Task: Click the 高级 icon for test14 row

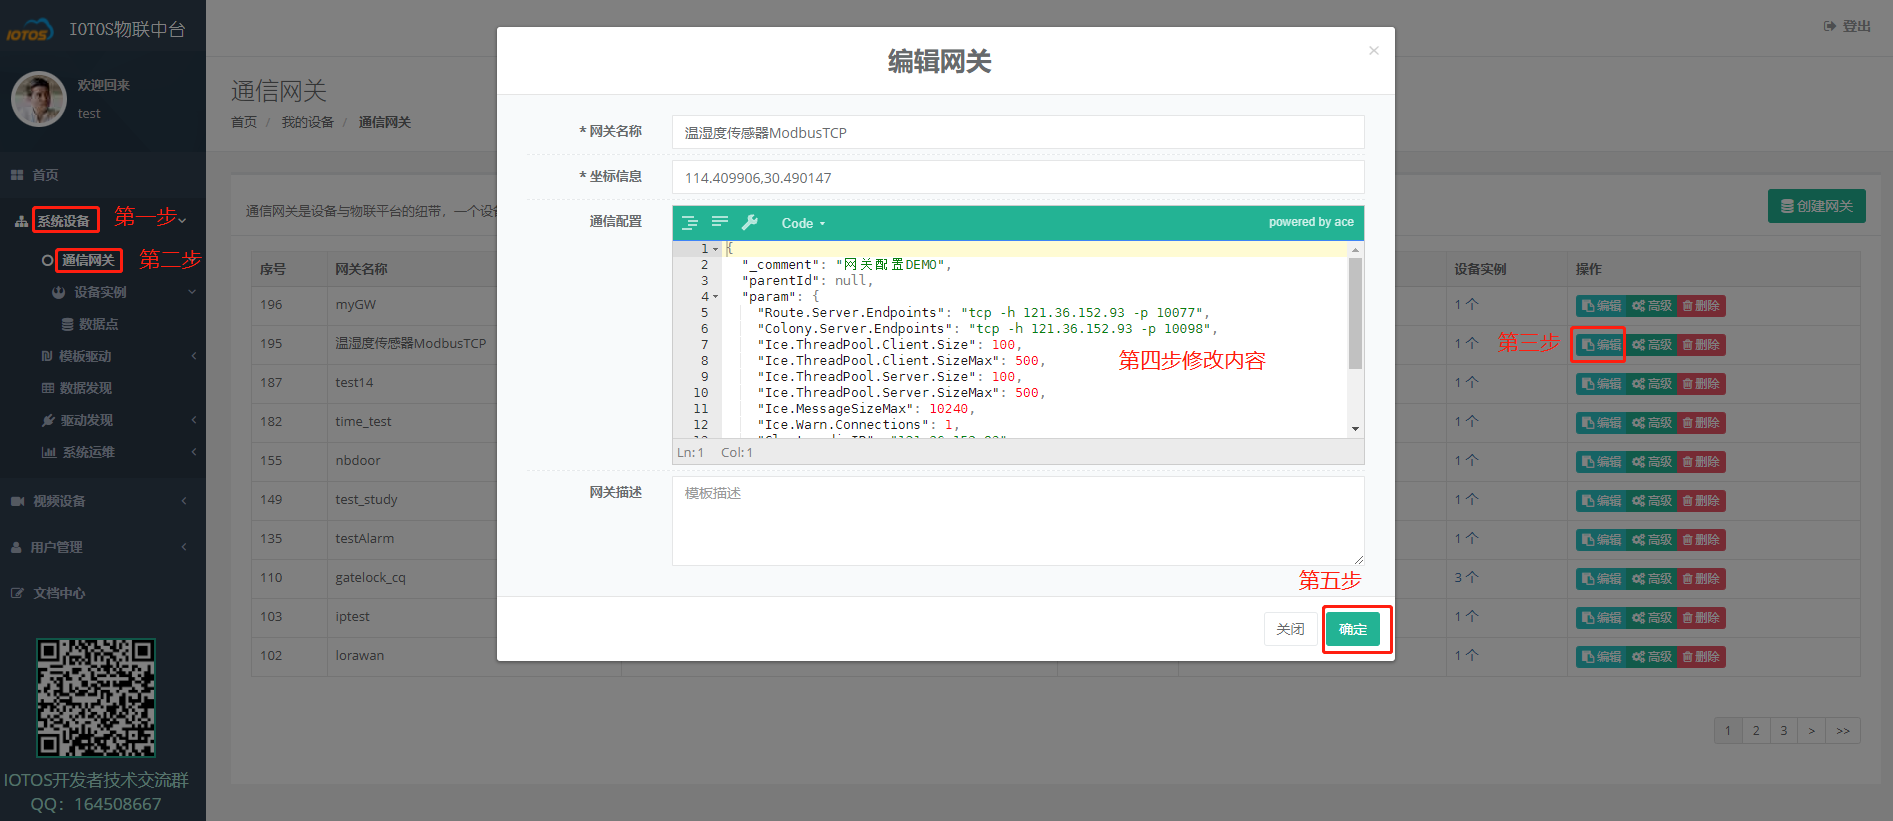Action: pyautogui.click(x=1652, y=384)
